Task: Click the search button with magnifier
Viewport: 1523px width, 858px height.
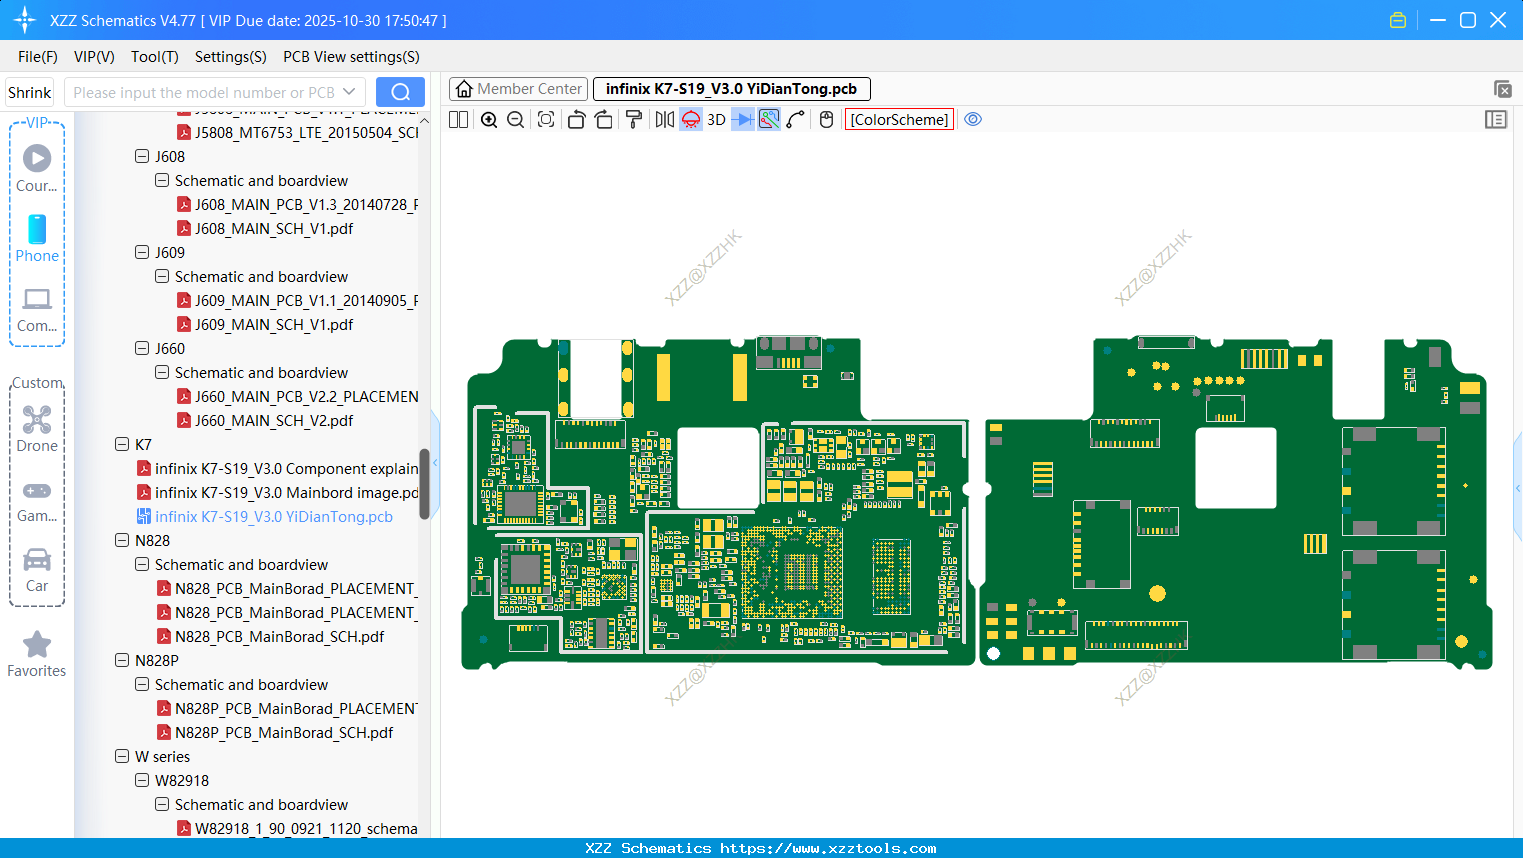Action: point(400,92)
